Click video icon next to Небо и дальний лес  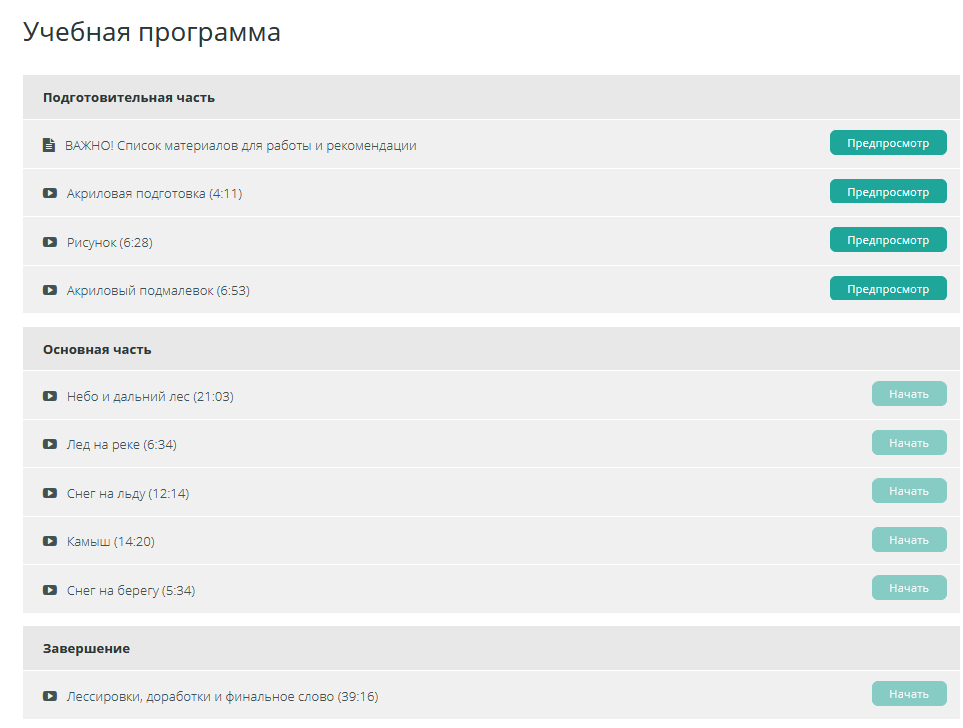[50, 396]
